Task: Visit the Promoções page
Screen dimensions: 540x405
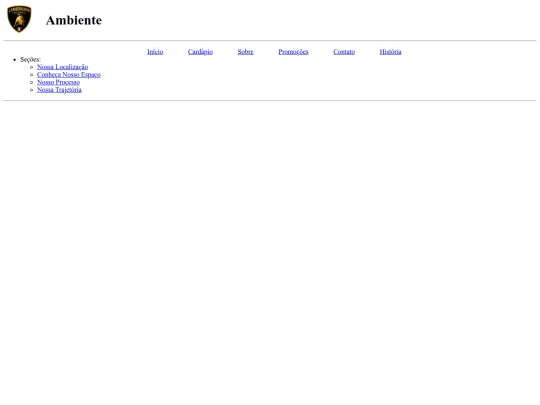Action: (x=293, y=52)
